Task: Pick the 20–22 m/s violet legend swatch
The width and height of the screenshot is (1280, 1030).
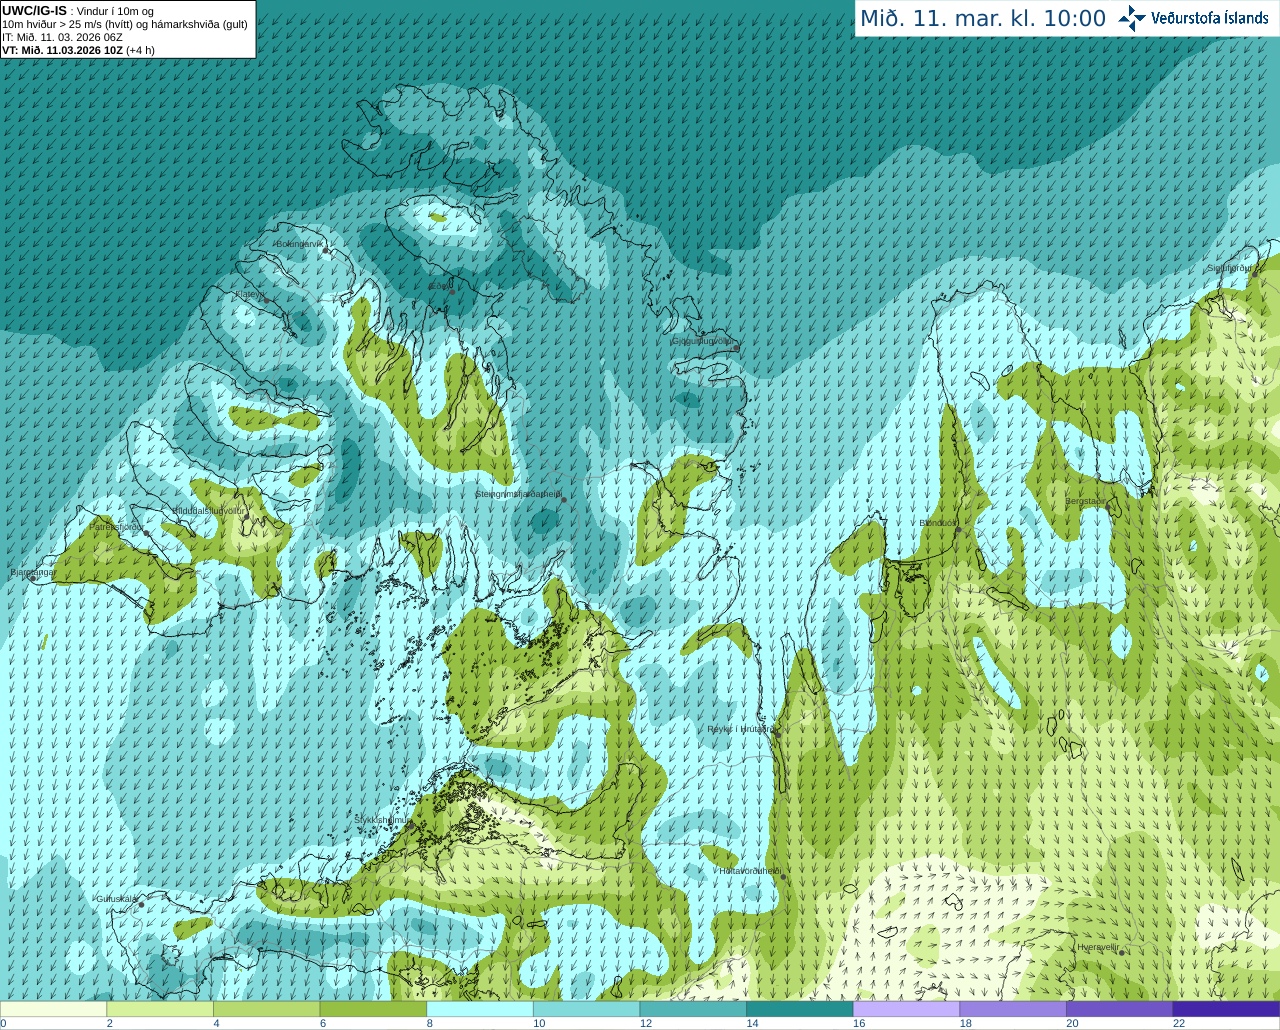Action: pyautogui.click(x=1120, y=1009)
